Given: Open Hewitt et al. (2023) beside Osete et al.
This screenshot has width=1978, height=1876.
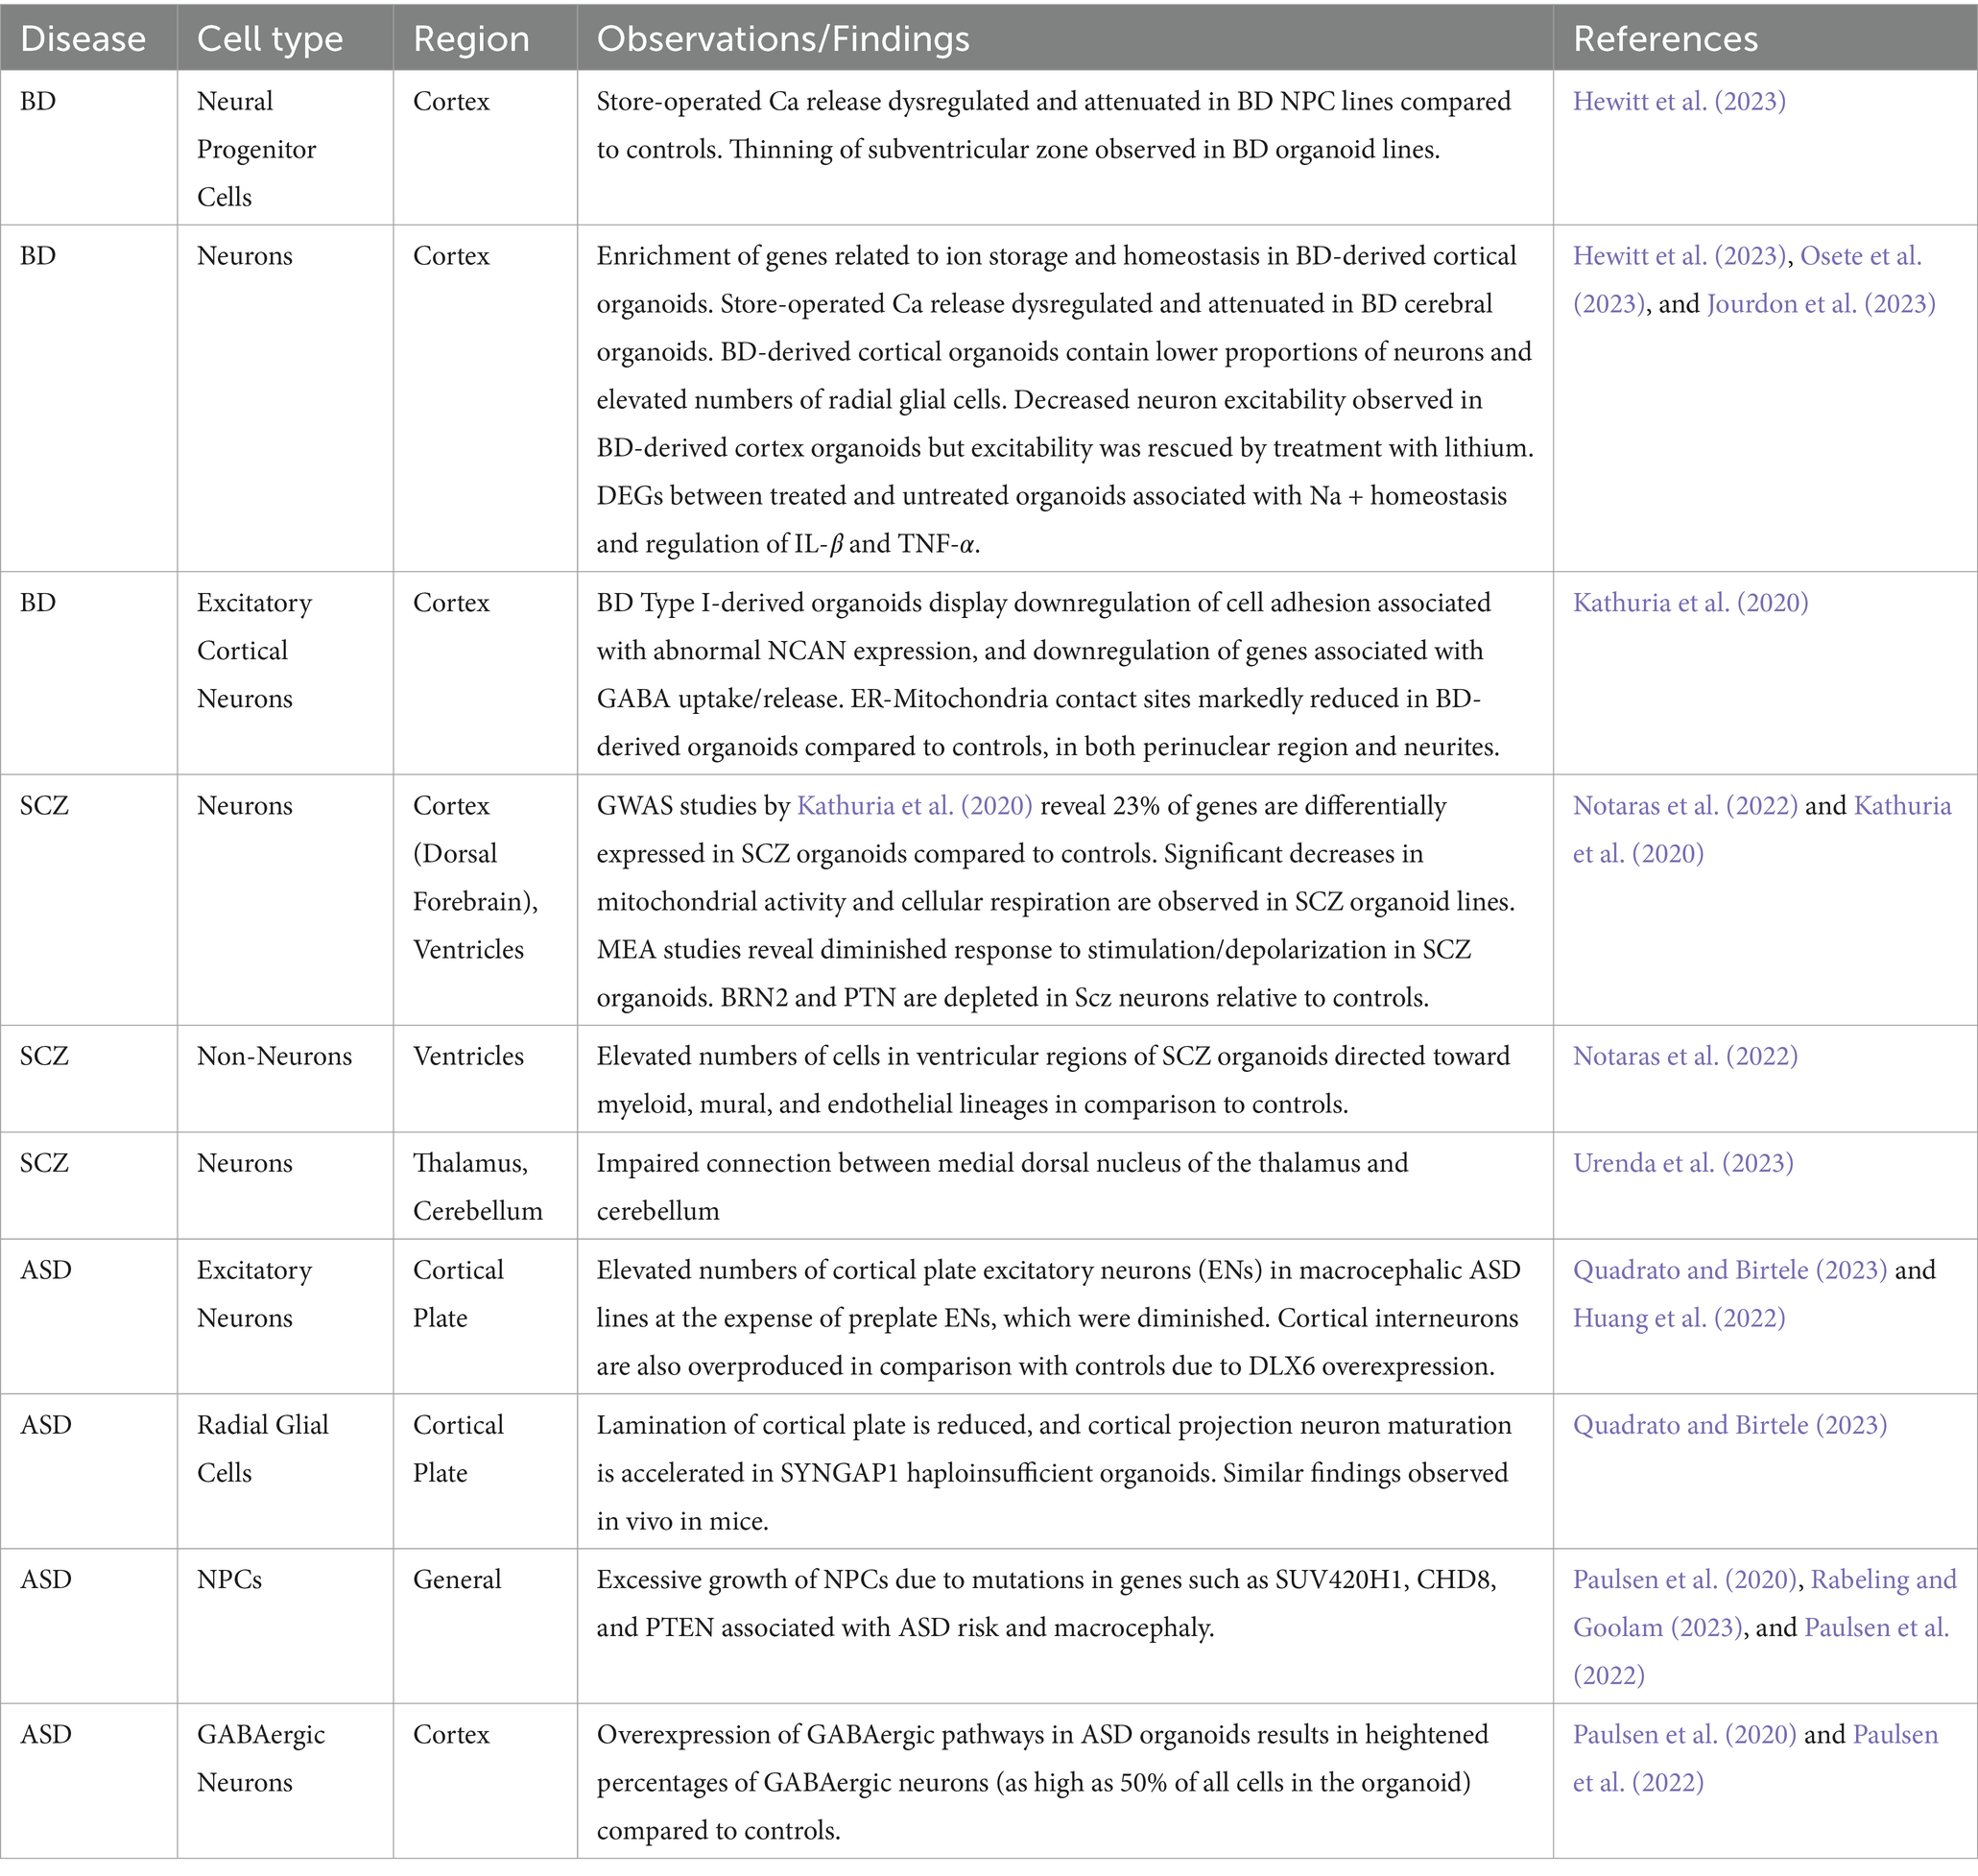Looking at the screenshot, I should pyautogui.click(x=1679, y=256).
